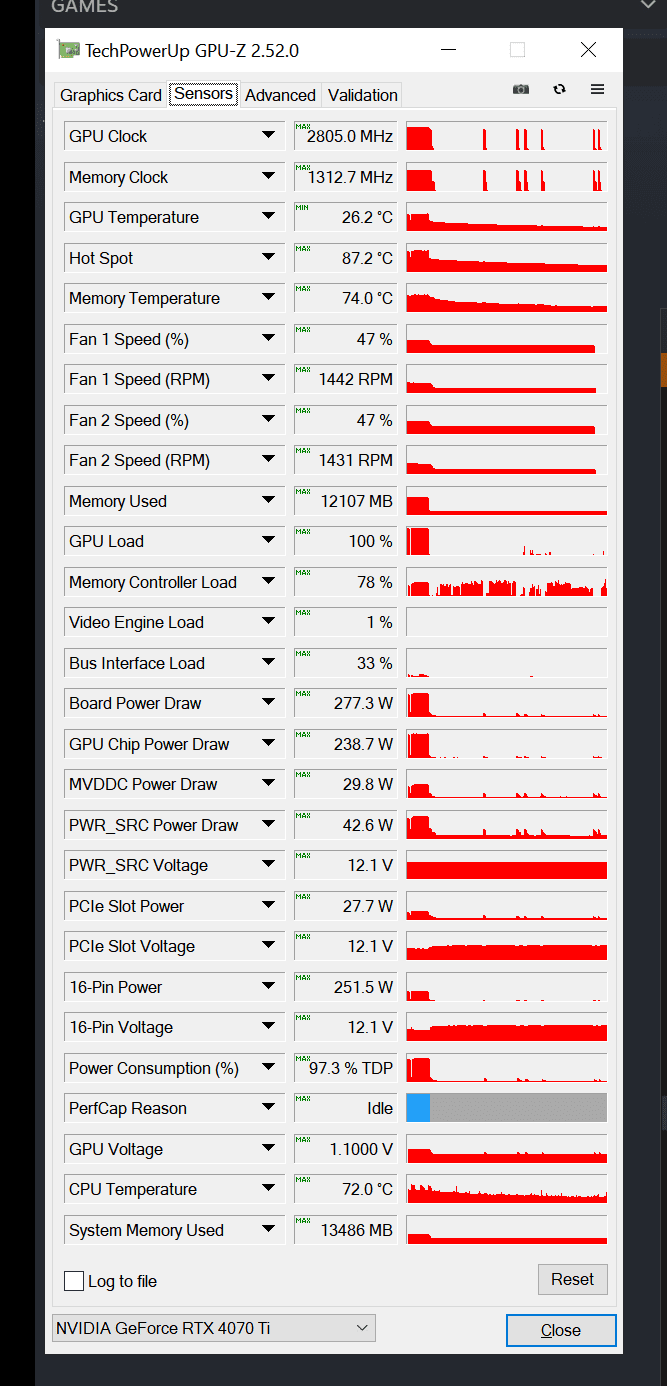Open the GPU Load dropdown arrow
The image size is (667, 1386).
(x=268, y=541)
